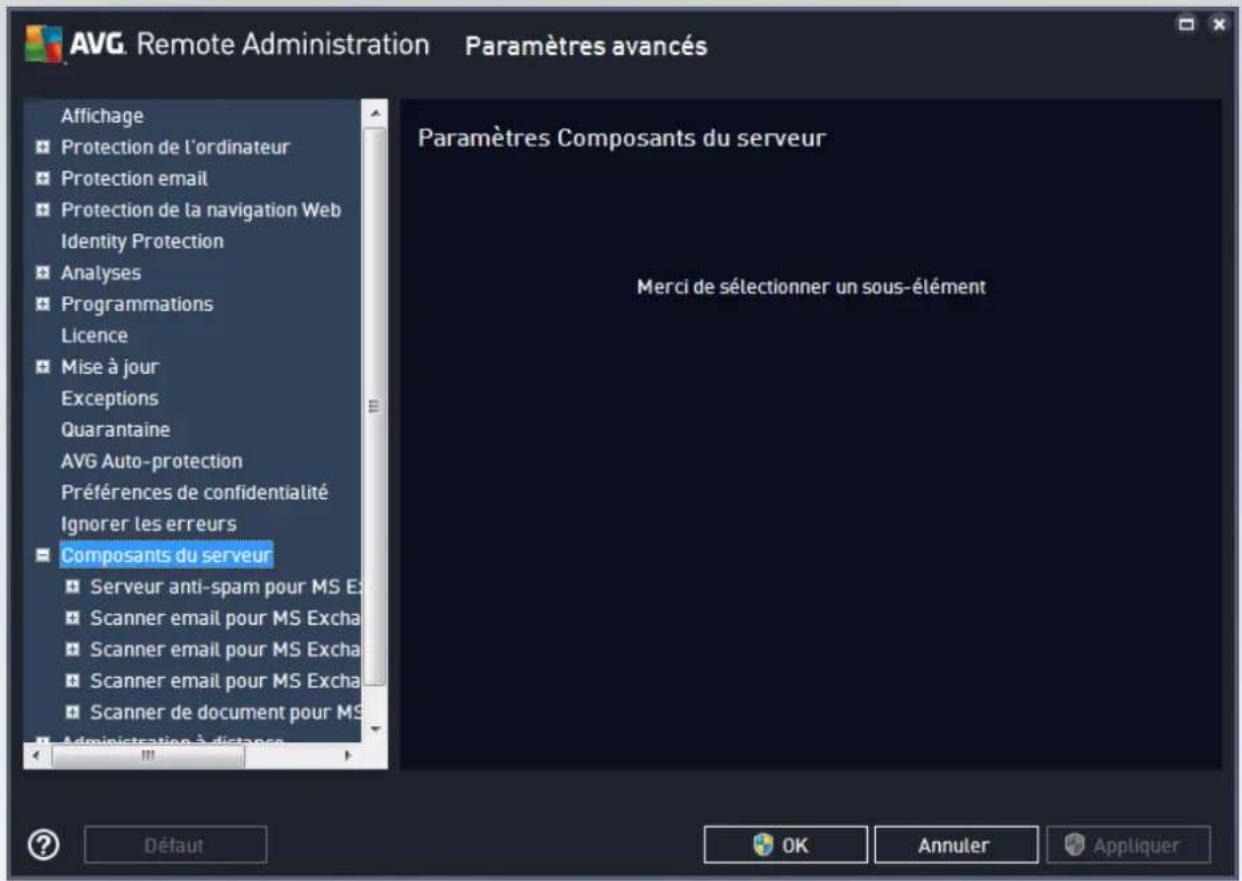The image size is (1242, 881).
Task: Select the Composants du serveur item
Action: (x=166, y=555)
